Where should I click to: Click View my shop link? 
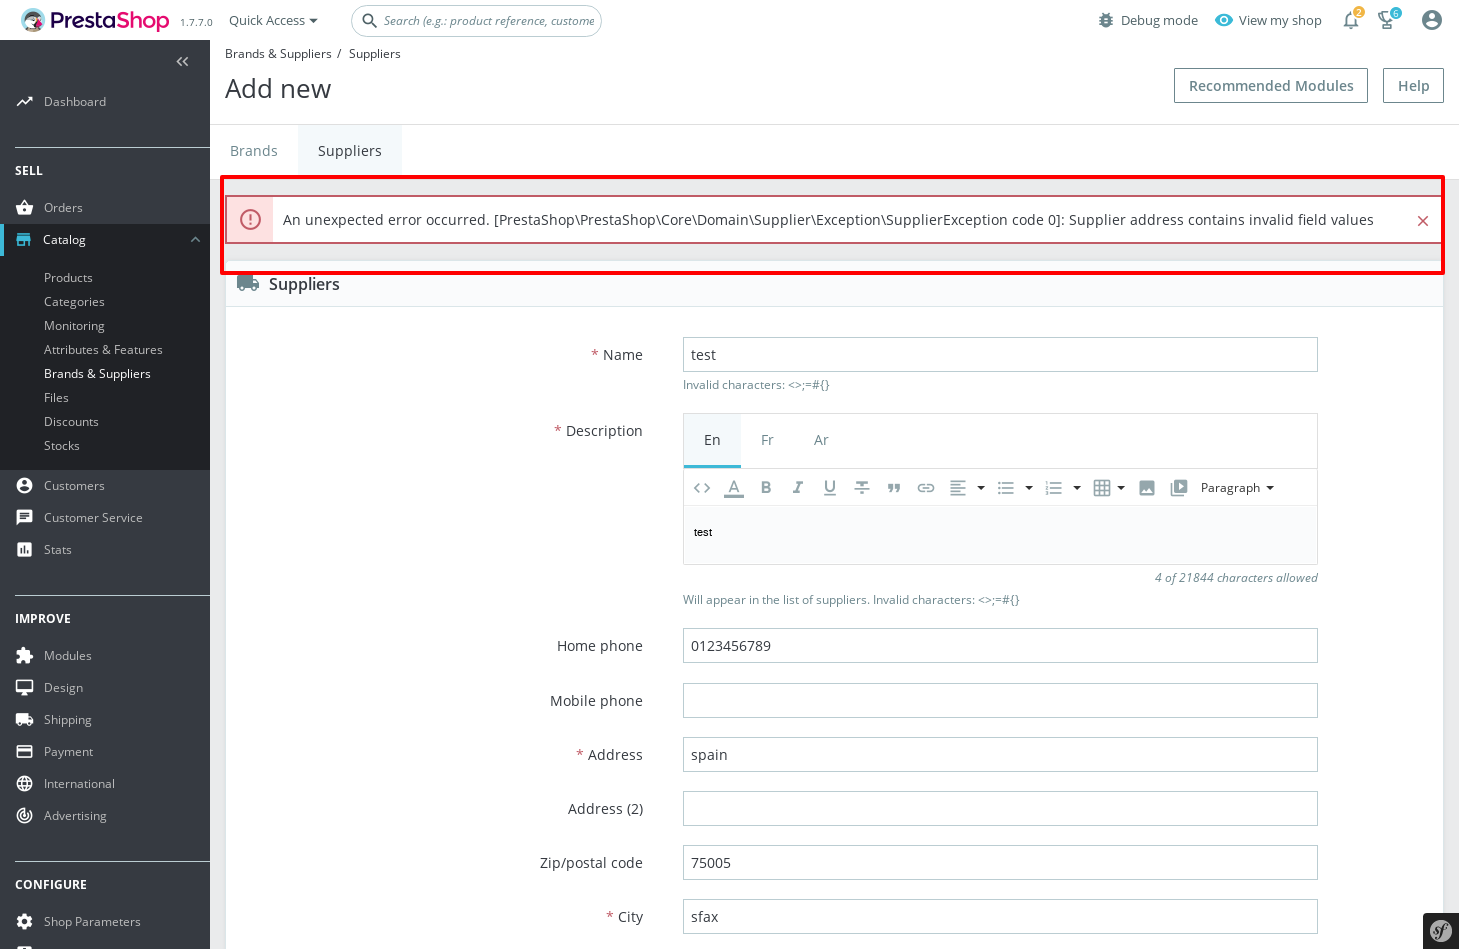pyautogui.click(x=1268, y=20)
